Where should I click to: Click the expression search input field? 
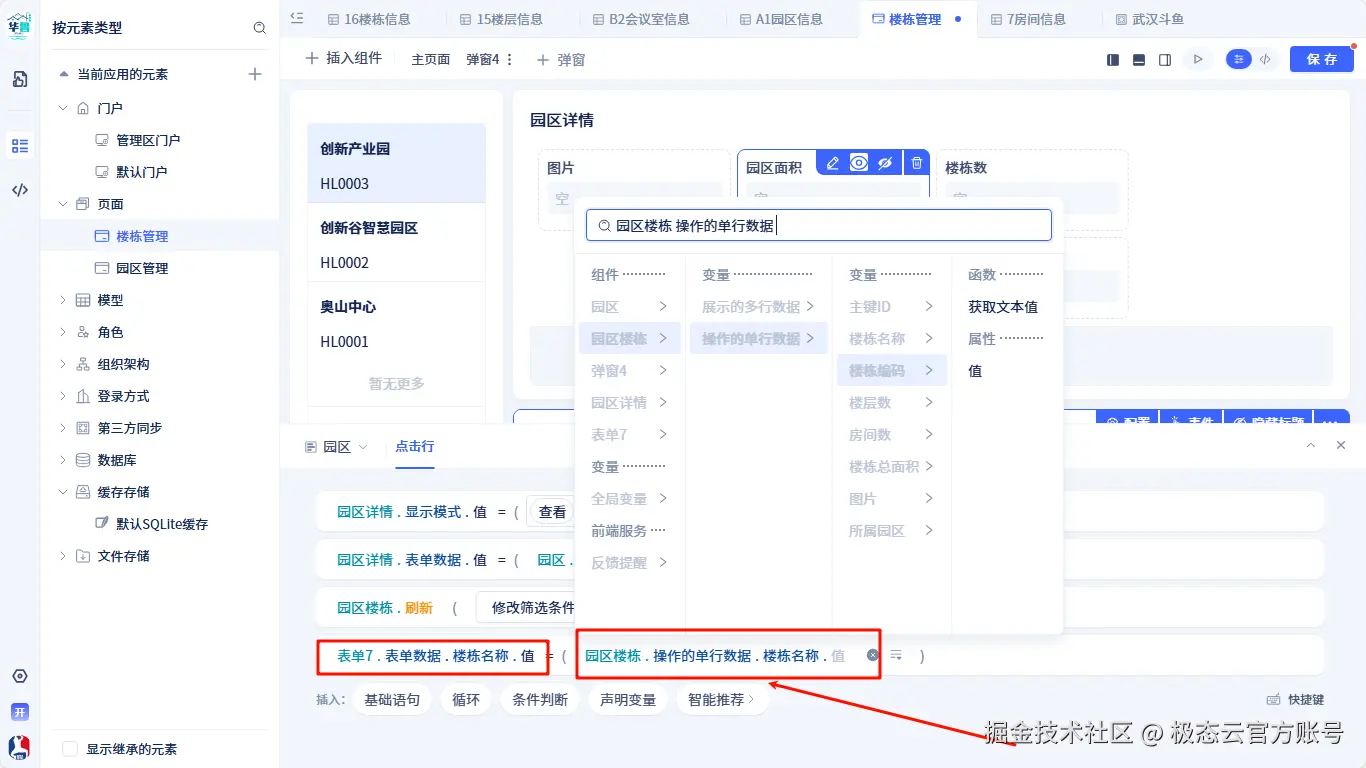point(818,225)
